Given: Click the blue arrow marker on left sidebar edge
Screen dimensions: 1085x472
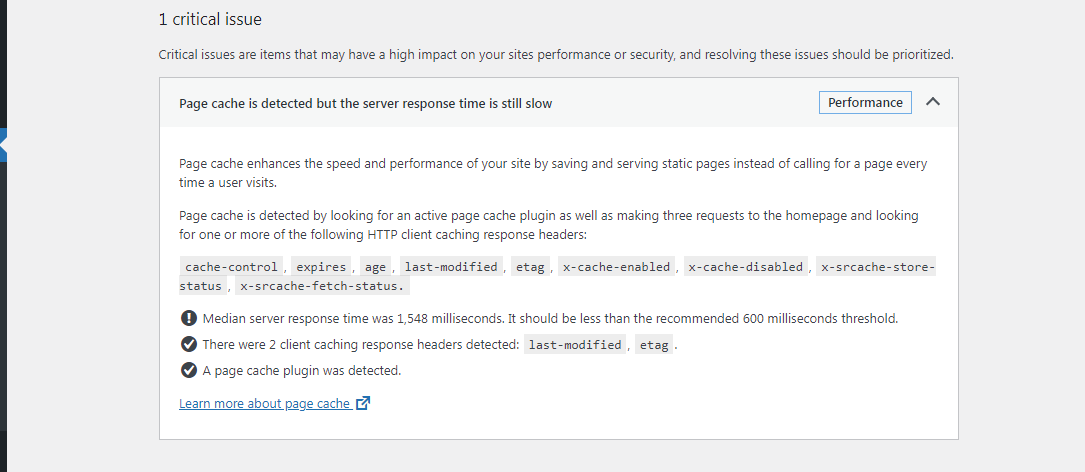Looking at the screenshot, I should click(x=4, y=146).
